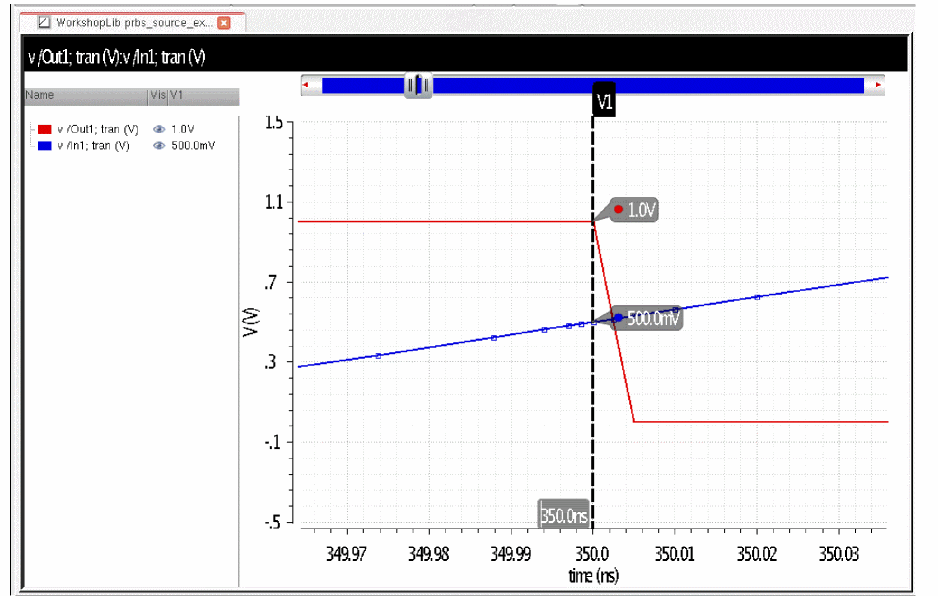Toggle visibility eye for v /Out1 trace
Image resolution: width=938 pixels, height=596 pixels.
[x=159, y=129]
